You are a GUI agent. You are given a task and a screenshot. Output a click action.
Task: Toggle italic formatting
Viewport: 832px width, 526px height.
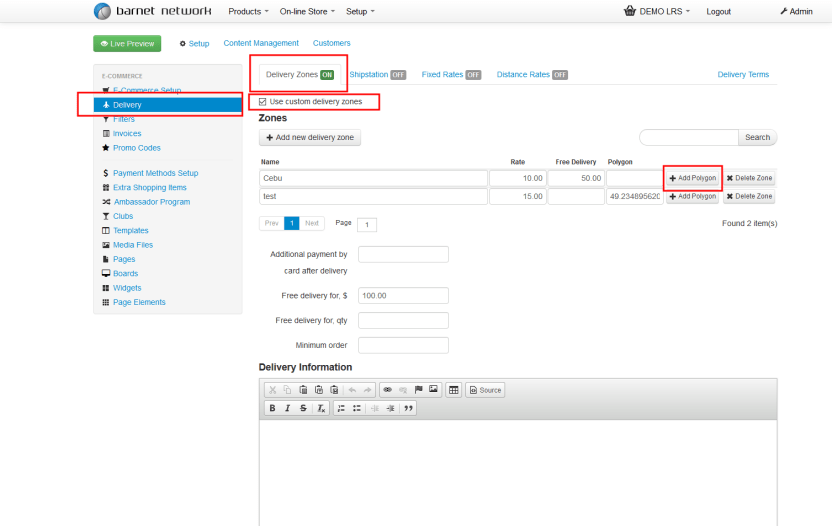coord(288,408)
